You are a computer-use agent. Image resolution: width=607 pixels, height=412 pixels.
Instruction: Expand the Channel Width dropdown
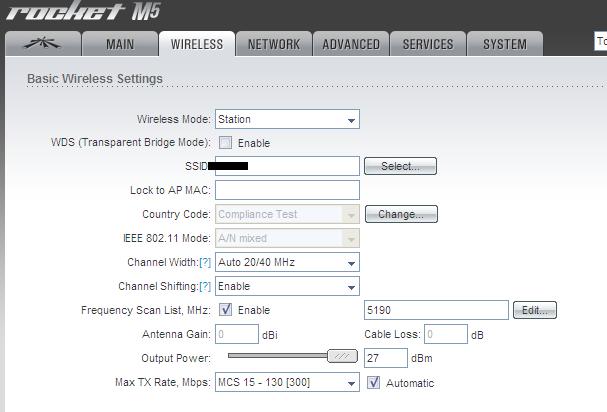287,262
